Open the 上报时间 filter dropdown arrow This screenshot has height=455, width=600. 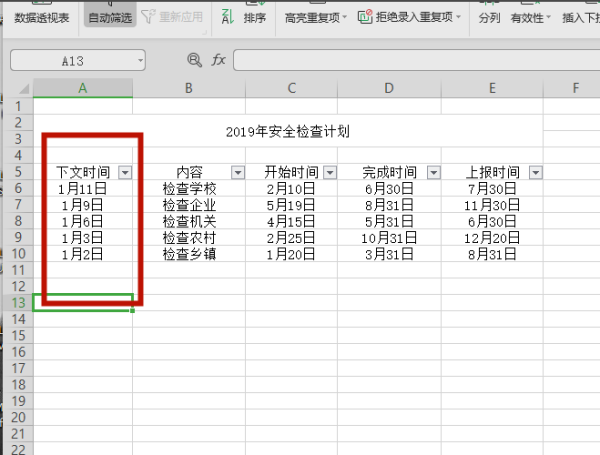click(536, 173)
